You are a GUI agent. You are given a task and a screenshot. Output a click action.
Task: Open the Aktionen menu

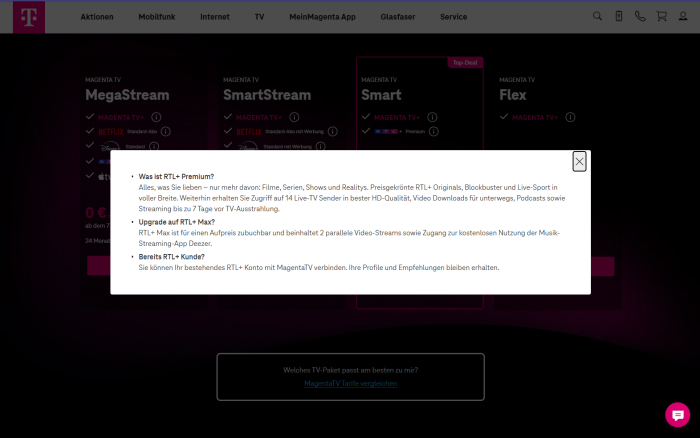[x=97, y=17]
